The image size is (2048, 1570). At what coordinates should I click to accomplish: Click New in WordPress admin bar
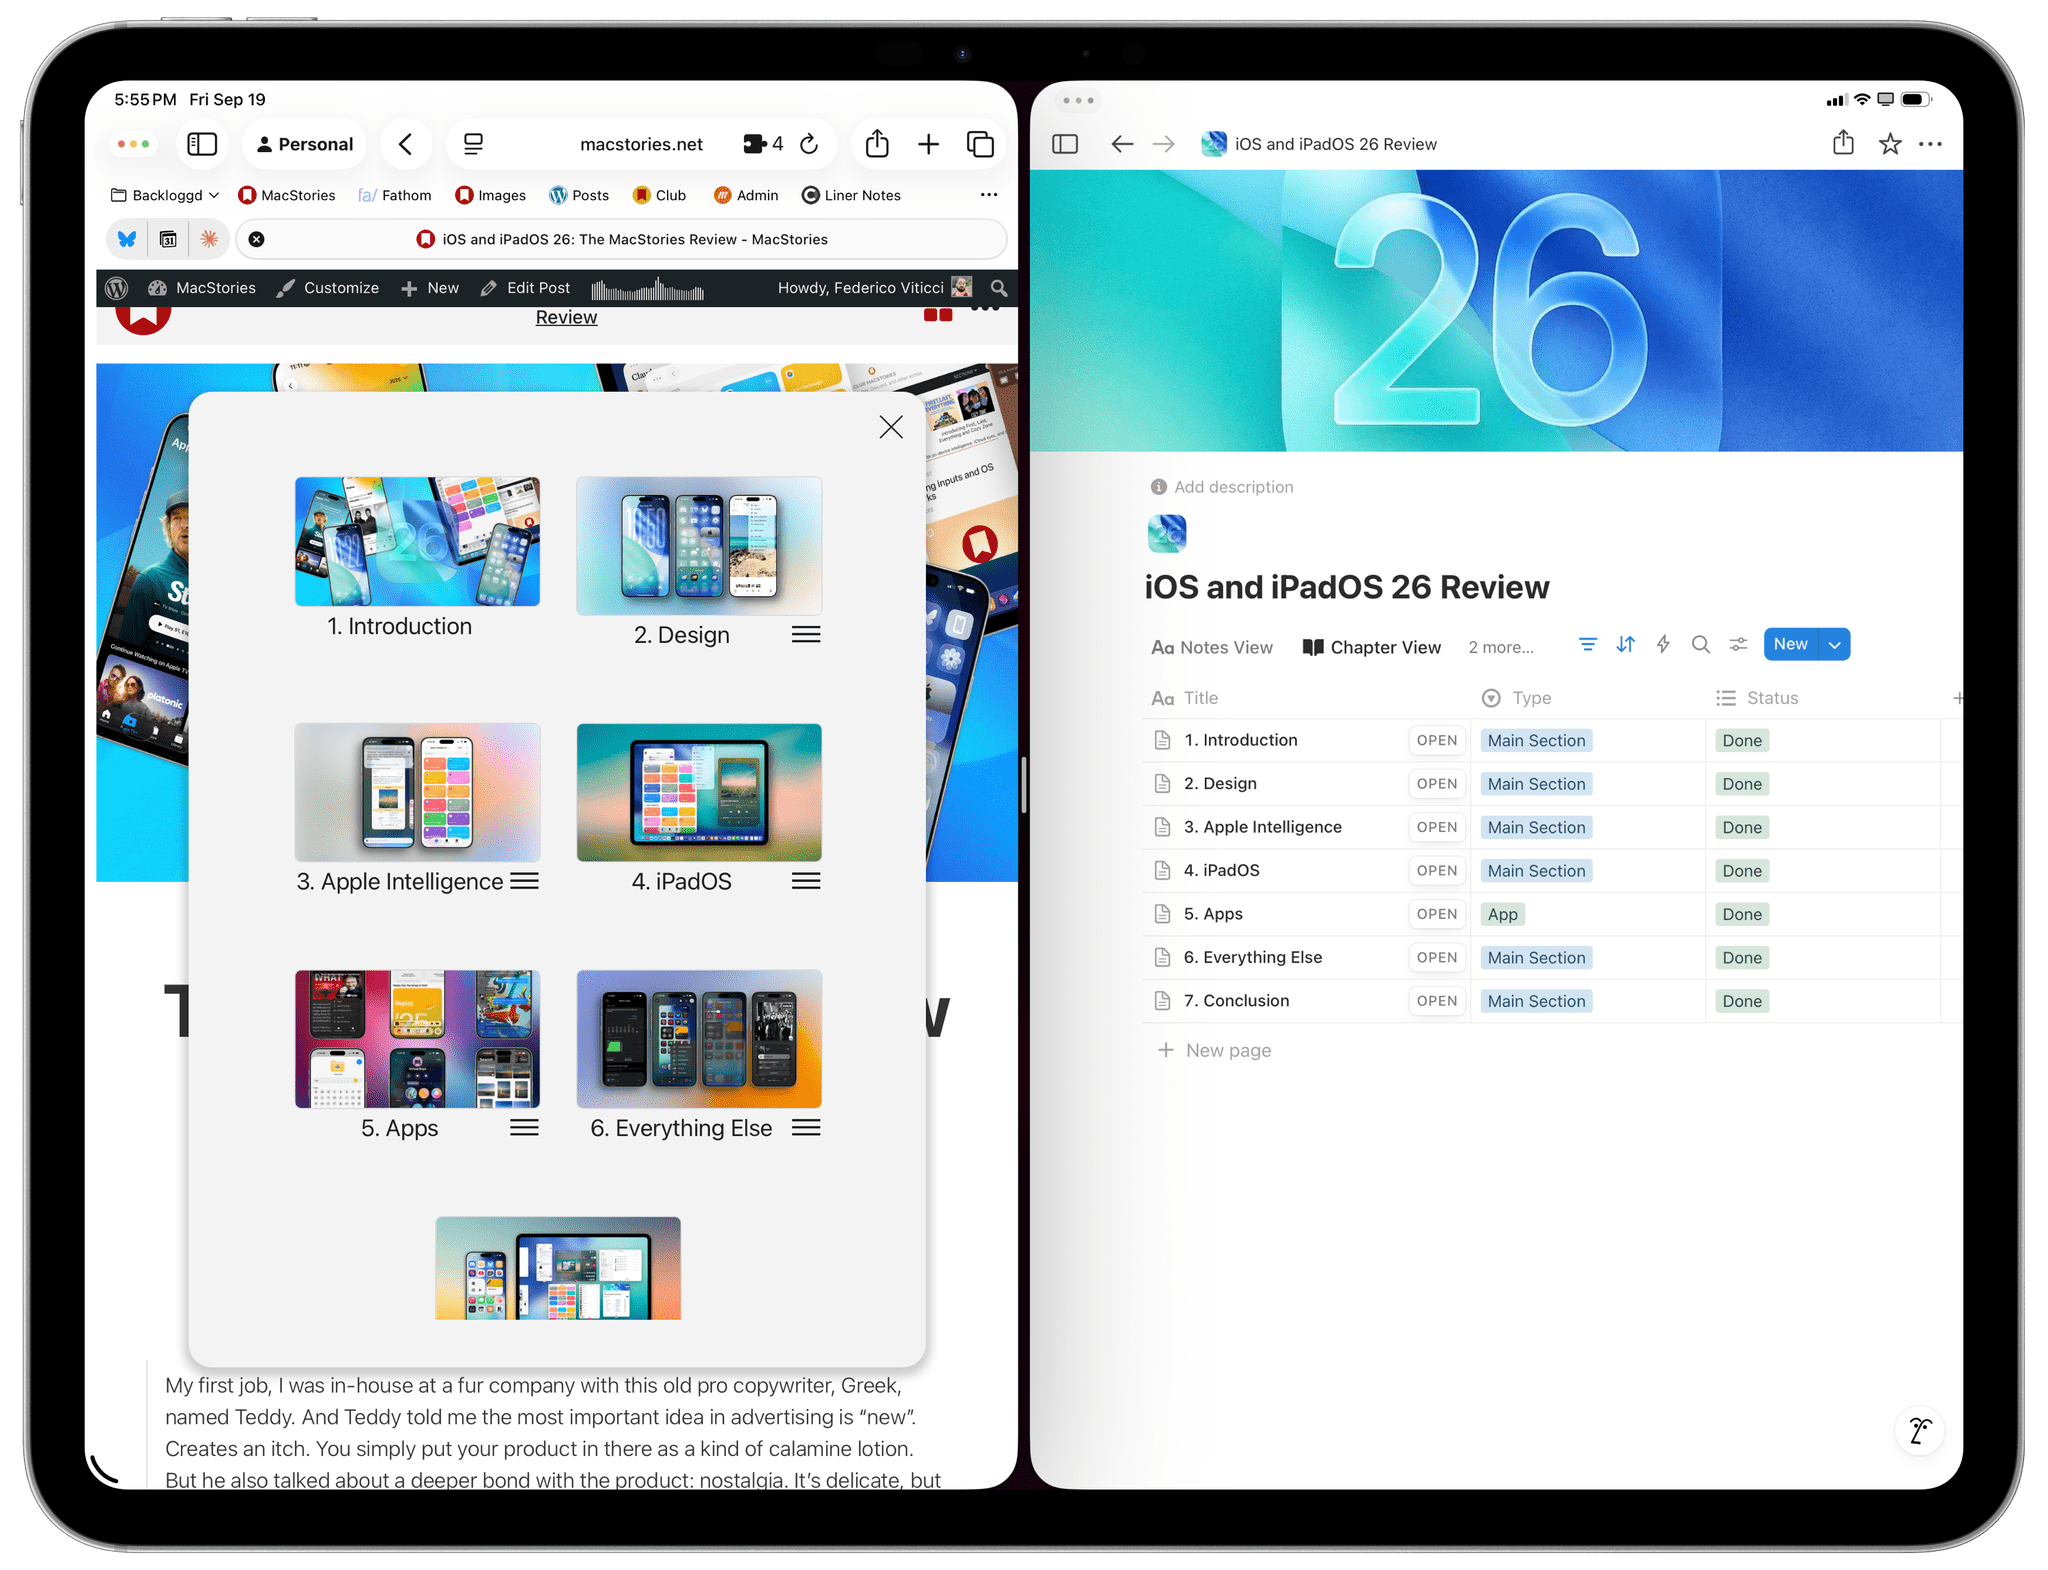click(430, 288)
